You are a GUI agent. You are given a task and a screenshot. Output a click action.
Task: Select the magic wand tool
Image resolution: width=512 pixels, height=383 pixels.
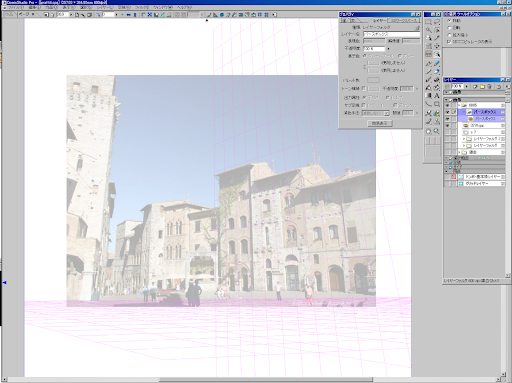pos(428,30)
